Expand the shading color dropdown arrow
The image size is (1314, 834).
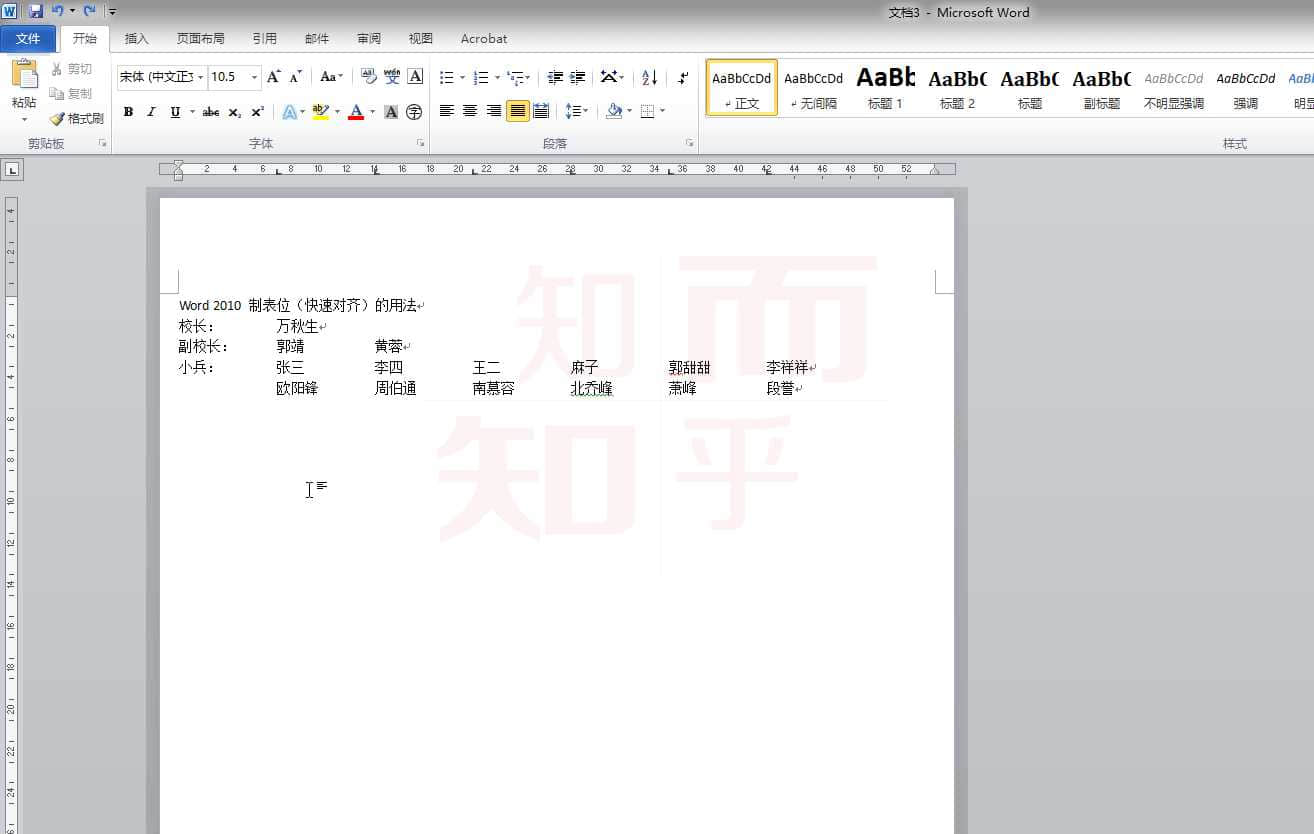point(630,111)
